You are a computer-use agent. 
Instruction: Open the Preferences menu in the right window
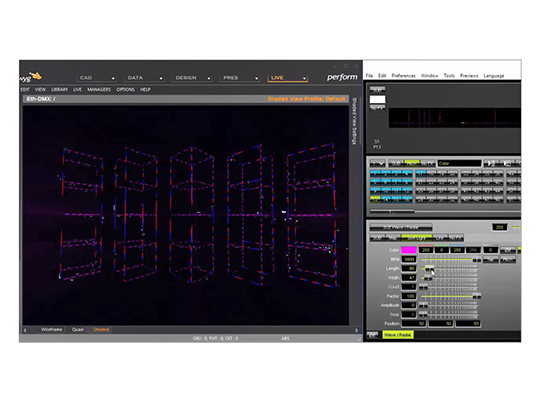(403, 75)
